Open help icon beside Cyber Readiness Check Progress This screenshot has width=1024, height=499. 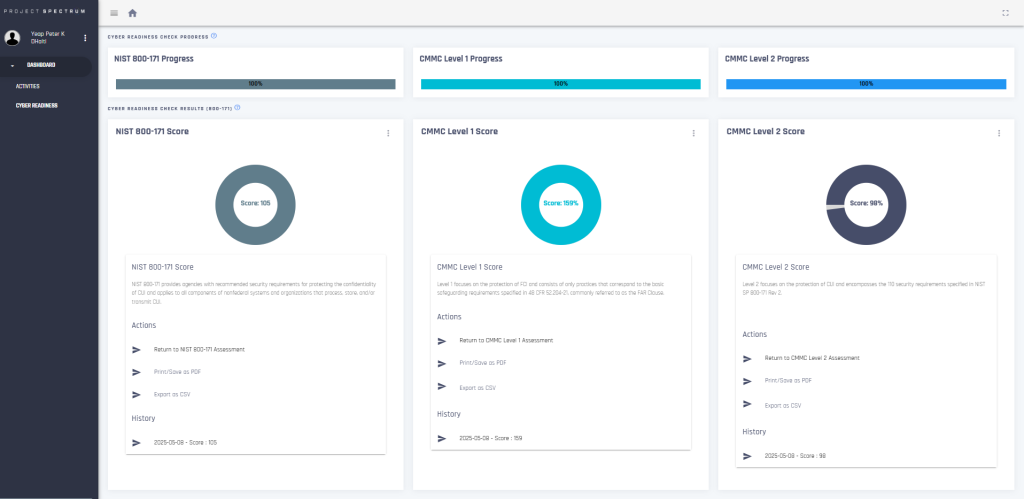pos(214,36)
